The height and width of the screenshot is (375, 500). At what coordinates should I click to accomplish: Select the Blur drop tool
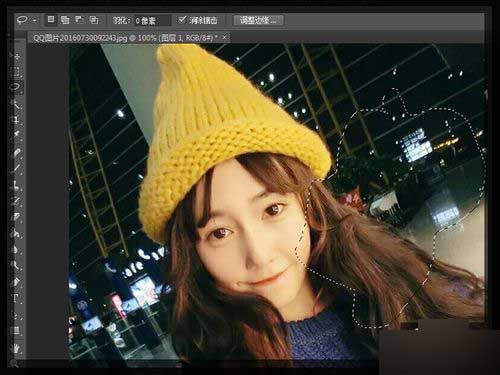point(16,249)
